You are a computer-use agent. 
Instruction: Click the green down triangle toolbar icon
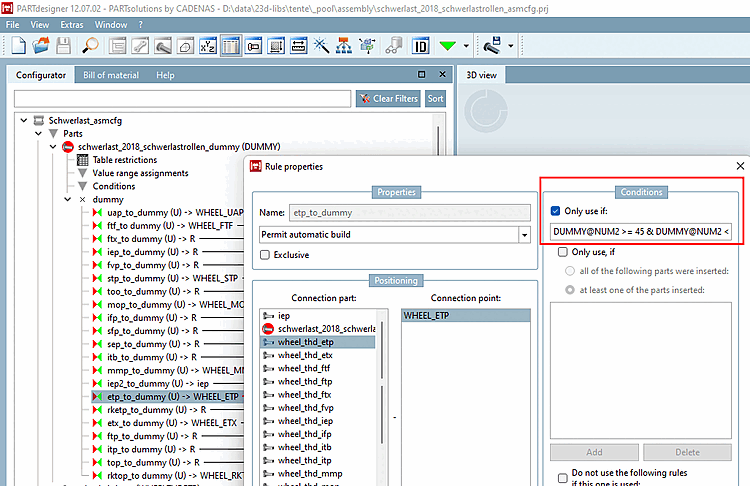pyautogui.click(x=448, y=46)
